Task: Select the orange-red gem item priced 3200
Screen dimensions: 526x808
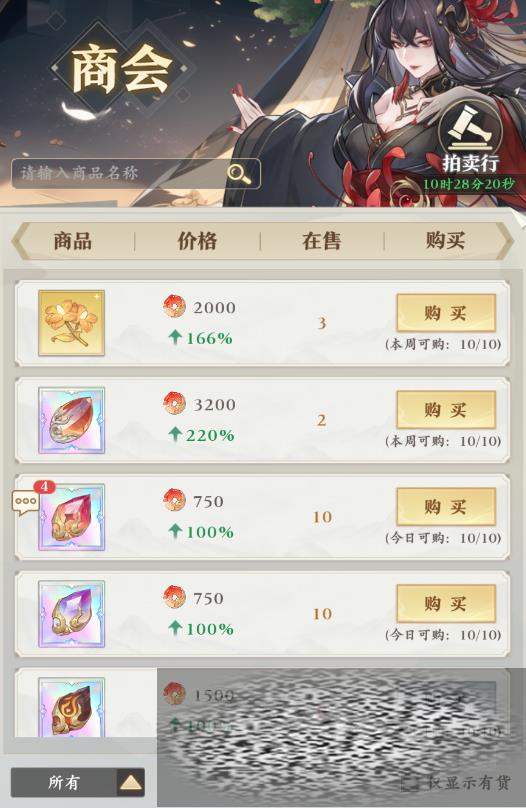Action: point(72,420)
